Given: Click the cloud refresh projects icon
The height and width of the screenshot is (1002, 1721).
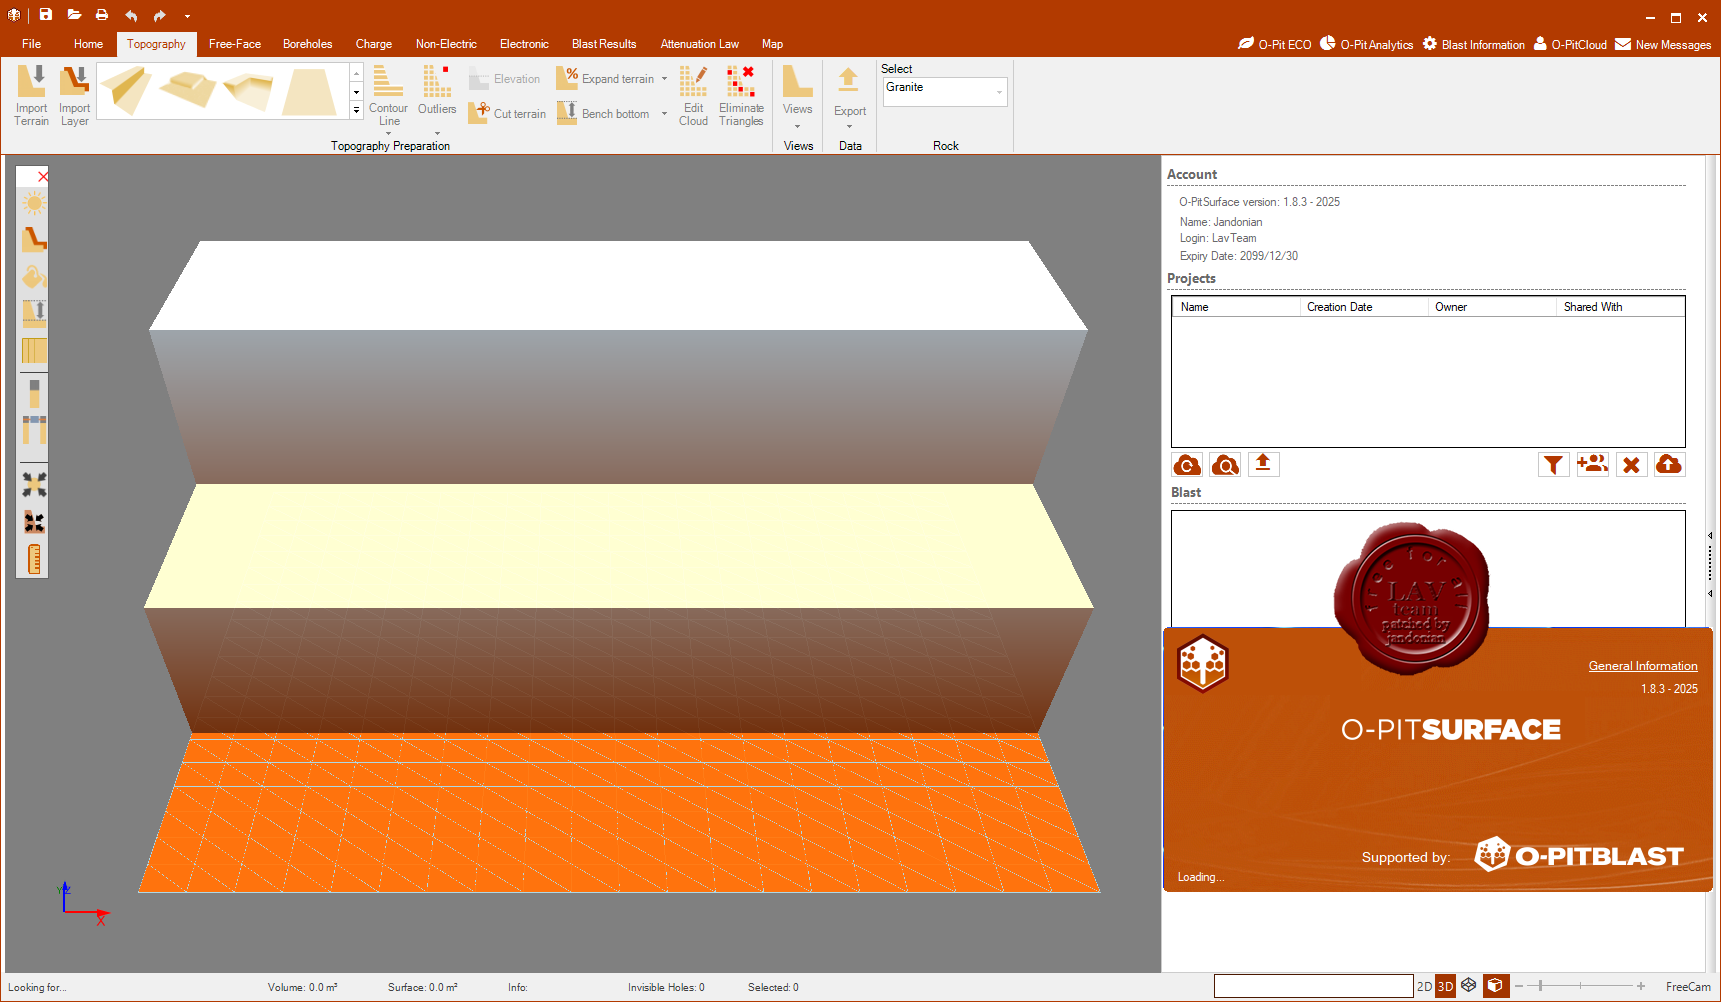Looking at the screenshot, I should pos(1187,465).
